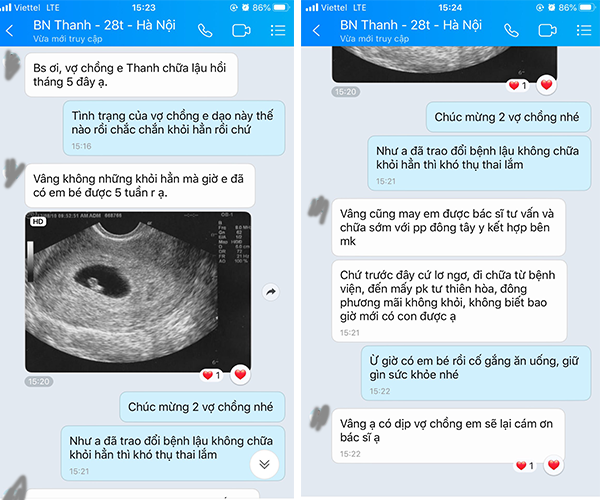View reaction count on last message
This screenshot has width=600, height=500.
(525, 466)
